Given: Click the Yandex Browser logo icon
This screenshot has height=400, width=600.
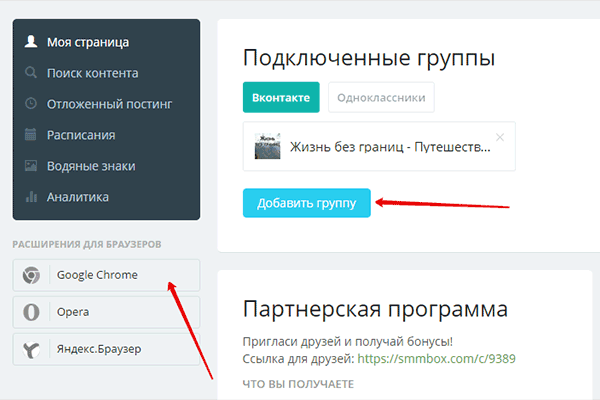Looking at the screenshot, I should (31, 349).
